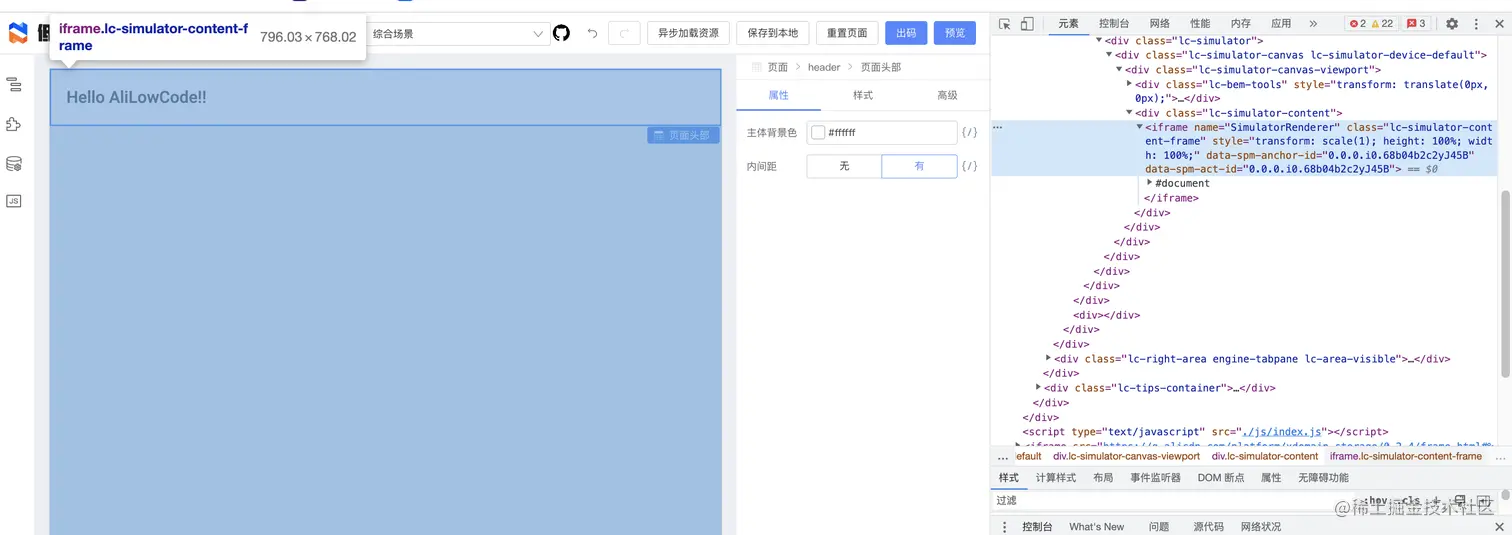The width and height of the screenshot is (1512, 535).
Task: Open the 计算样式 pane tab
Action: pyautogui.click(x=1056, y=478)
